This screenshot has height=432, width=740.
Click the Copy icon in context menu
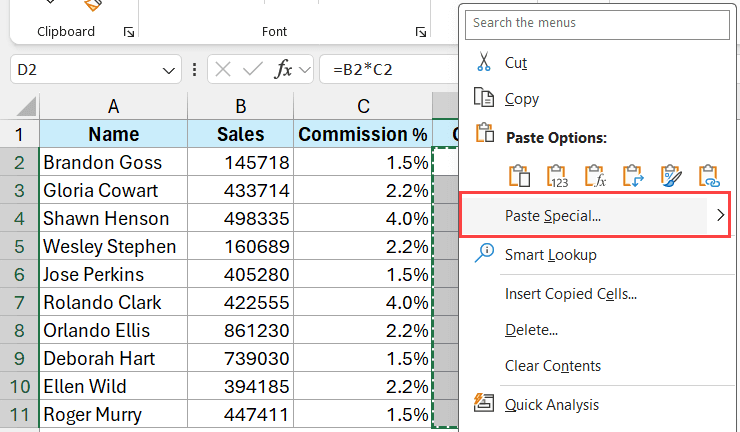(485, 98)
